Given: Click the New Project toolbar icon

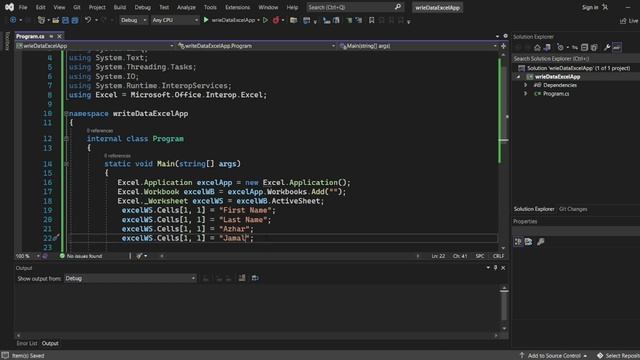Looking at the screenshot, I should [41, 20].
